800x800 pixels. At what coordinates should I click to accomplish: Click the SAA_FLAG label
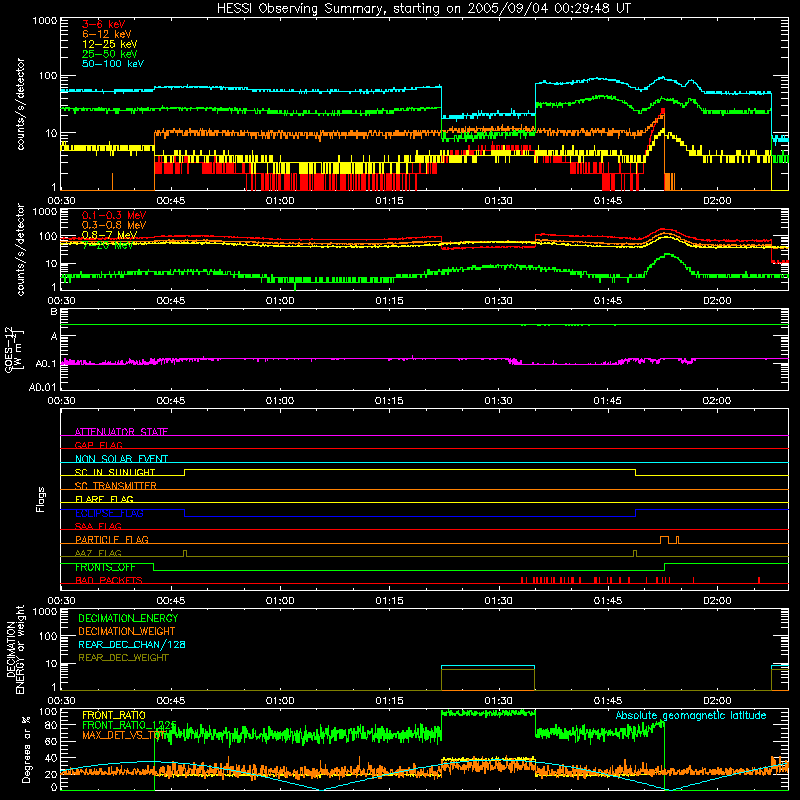coord(98,526)
